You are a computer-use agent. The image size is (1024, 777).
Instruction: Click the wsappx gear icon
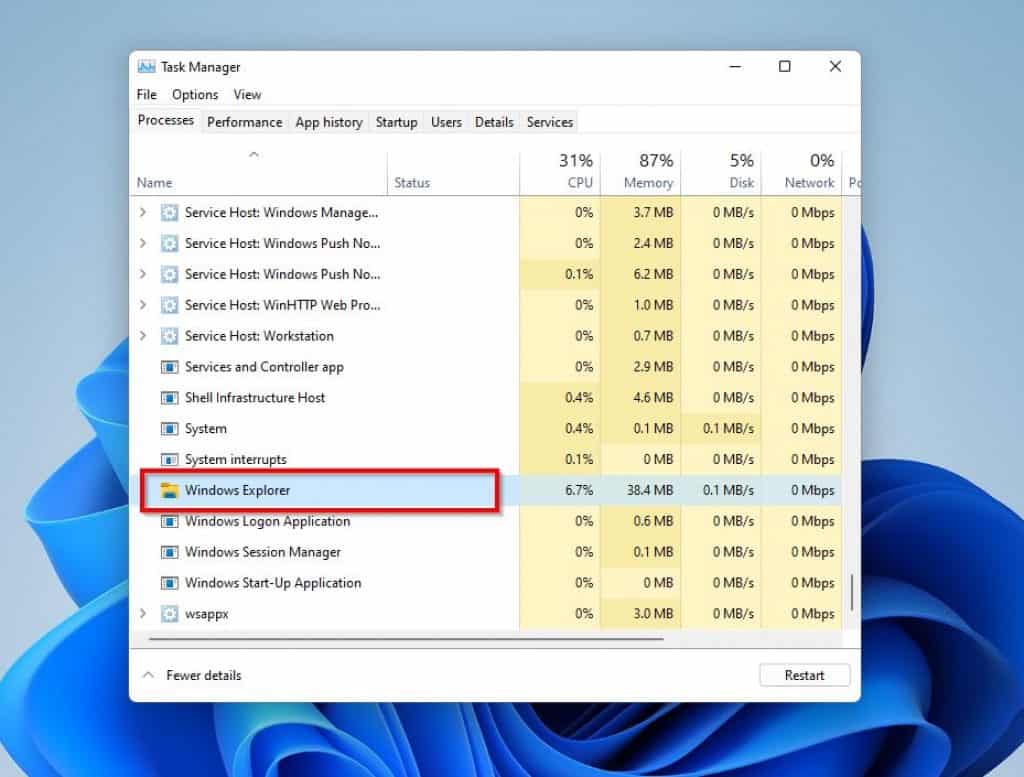169,614
